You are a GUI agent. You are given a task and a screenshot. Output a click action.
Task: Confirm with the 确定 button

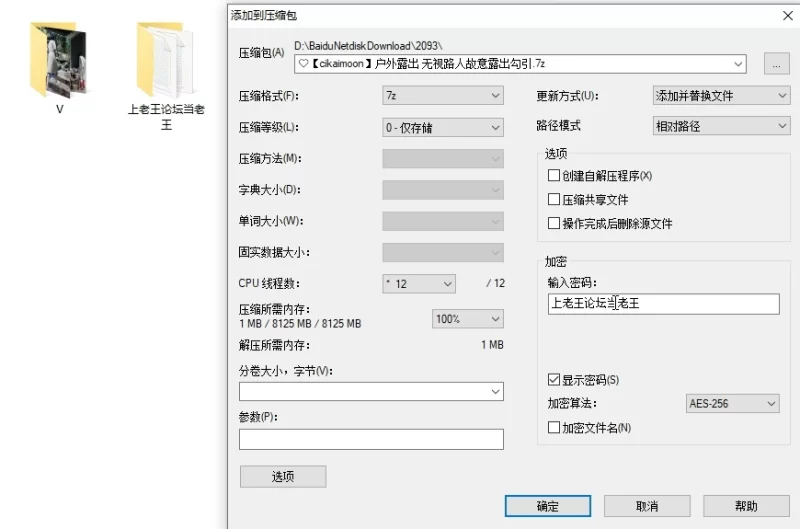pos(548,506)
